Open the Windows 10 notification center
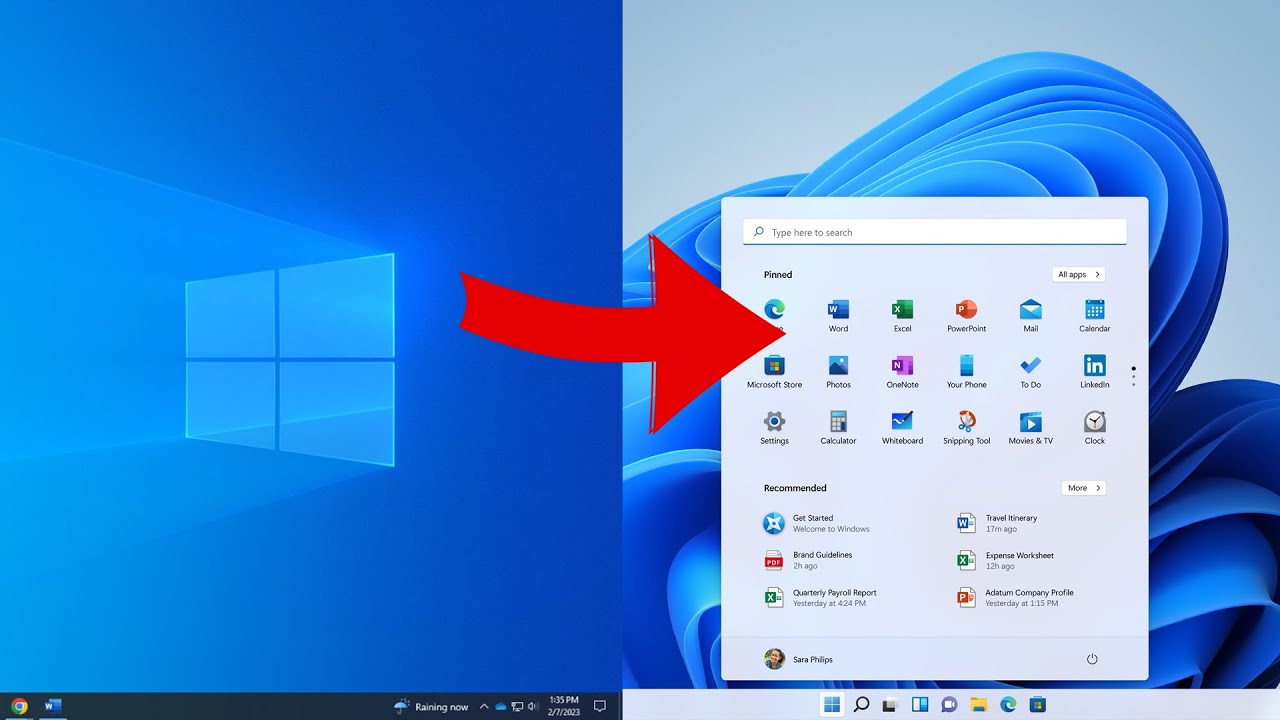 [x=600, y=706]
